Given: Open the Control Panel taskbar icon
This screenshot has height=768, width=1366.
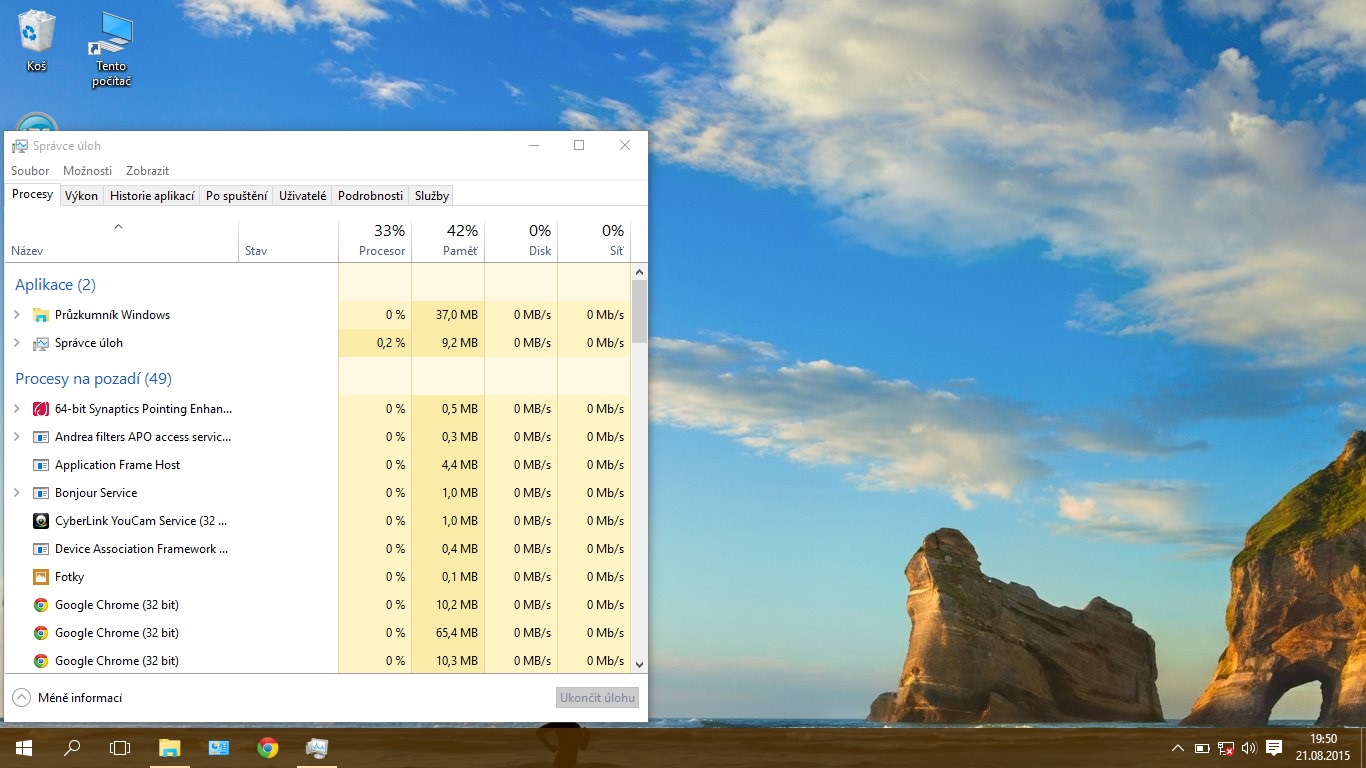Looking at the screenshot, I should 219,747.
